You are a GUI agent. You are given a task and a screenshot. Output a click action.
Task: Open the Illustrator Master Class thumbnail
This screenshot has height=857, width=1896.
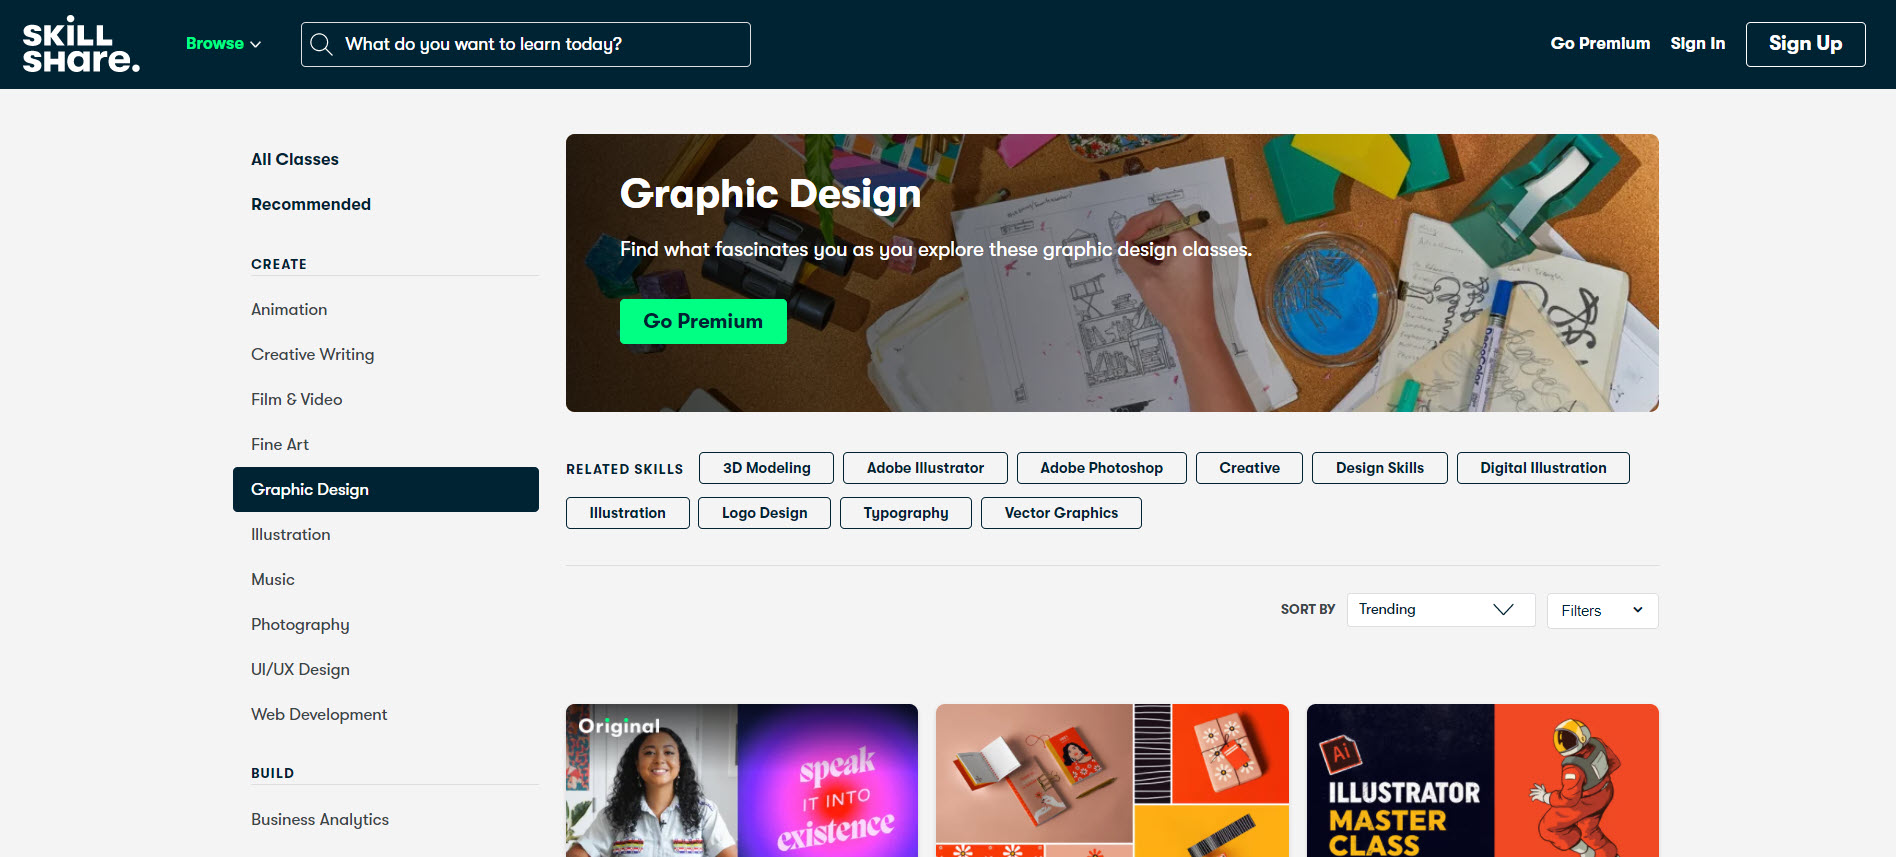tap(1482, 780)
